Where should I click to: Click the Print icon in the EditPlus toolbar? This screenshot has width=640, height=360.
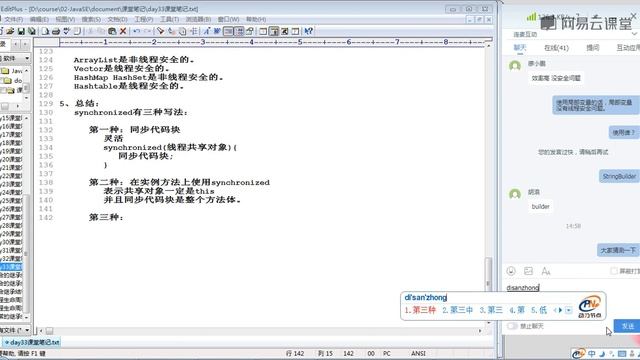coord(56,31)
